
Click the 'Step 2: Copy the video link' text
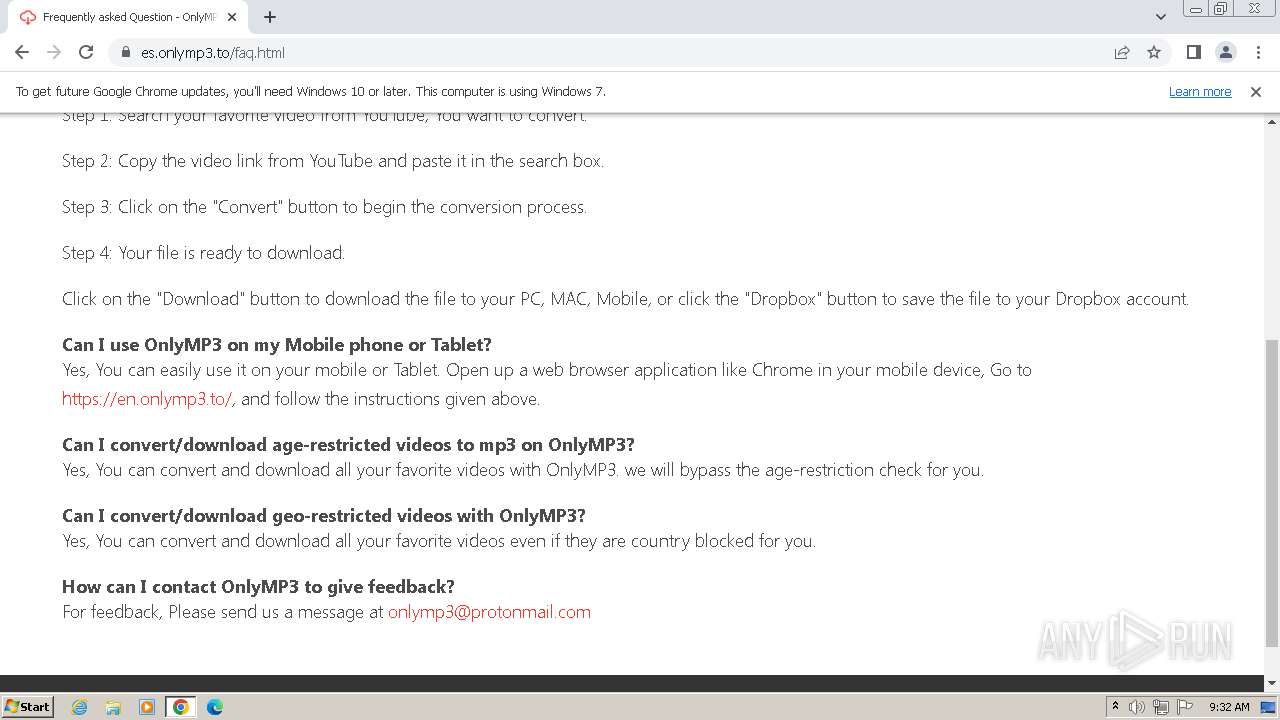(333, 161)
